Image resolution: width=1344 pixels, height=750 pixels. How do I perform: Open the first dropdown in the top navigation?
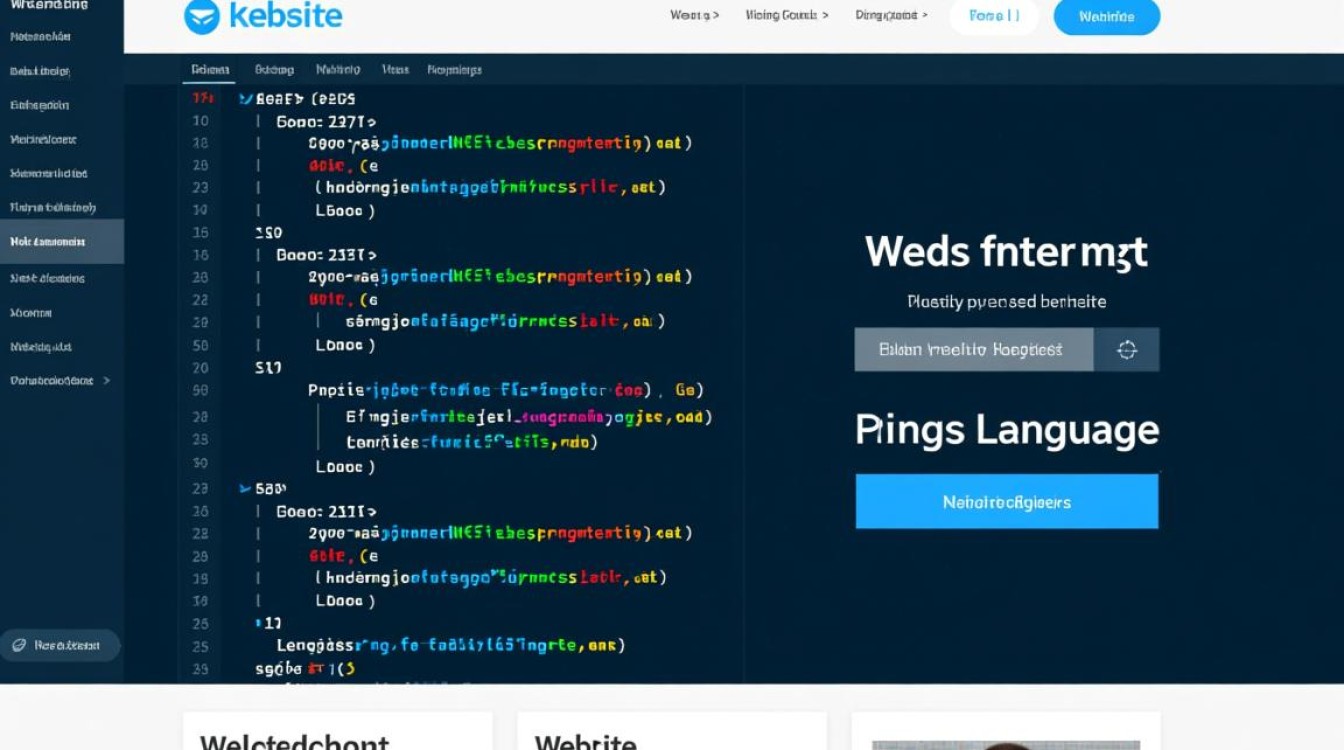(695, 15)
